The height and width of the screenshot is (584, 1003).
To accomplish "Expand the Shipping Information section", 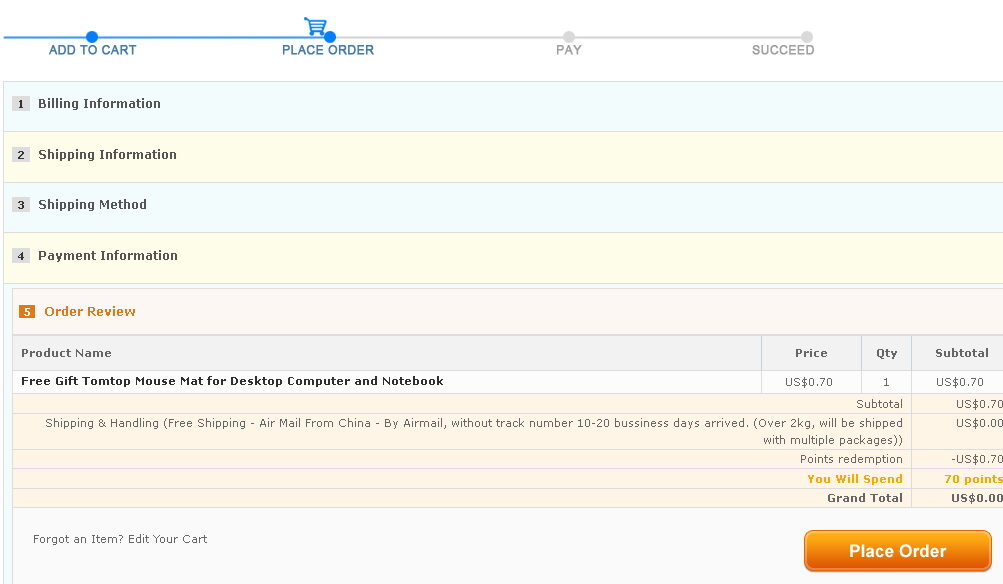I will coord(107,155).
